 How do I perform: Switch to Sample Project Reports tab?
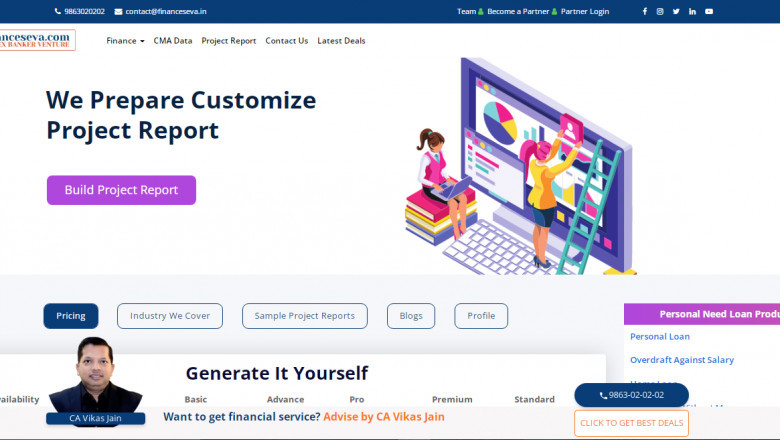point(304,316)
